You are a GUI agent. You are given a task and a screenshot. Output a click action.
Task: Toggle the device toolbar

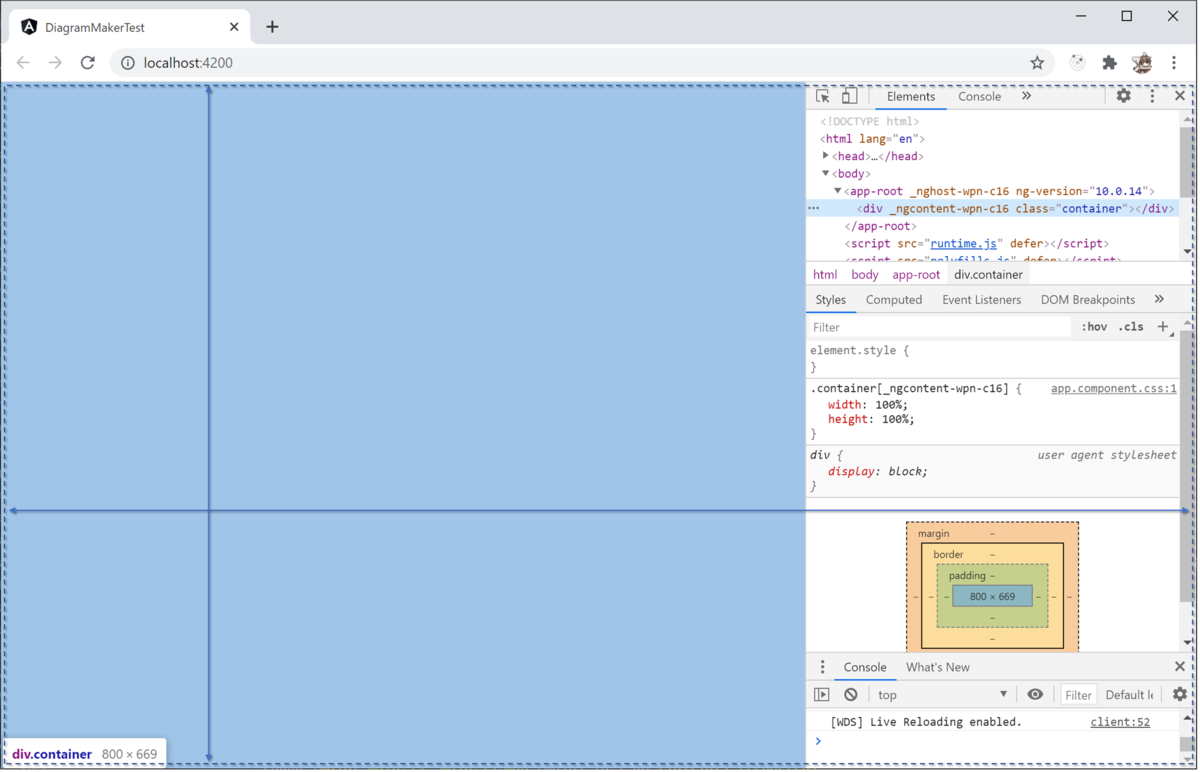pyautogui.click(x=849, y=97)
